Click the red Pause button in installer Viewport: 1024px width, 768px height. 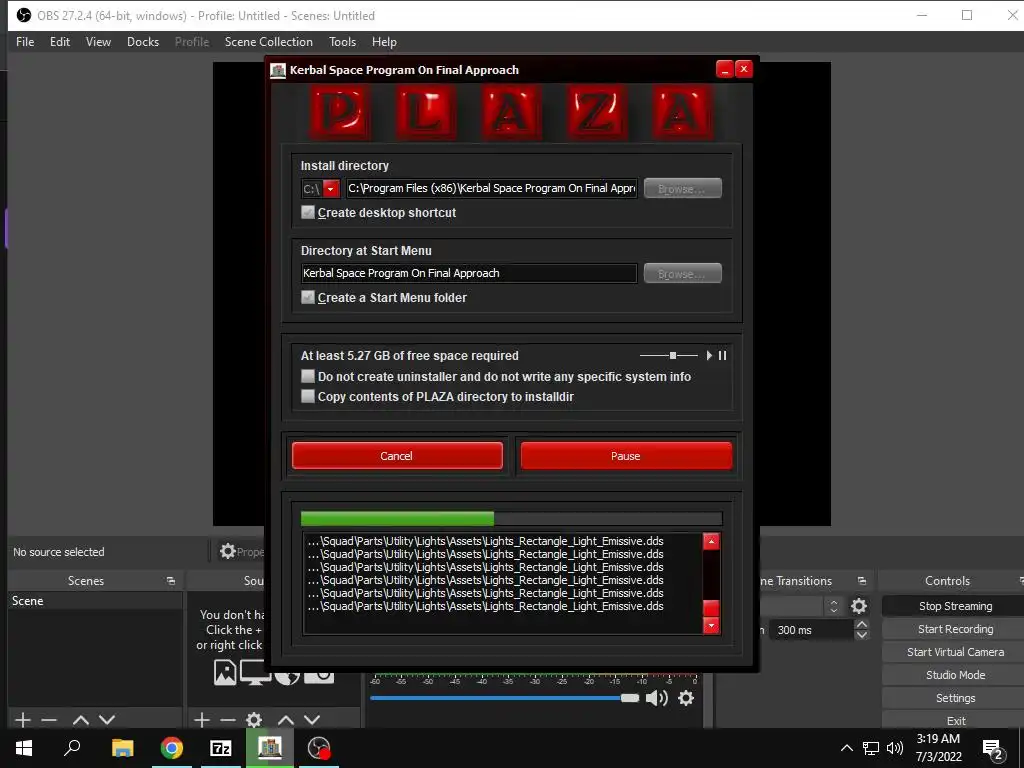(x=626, y=455)
